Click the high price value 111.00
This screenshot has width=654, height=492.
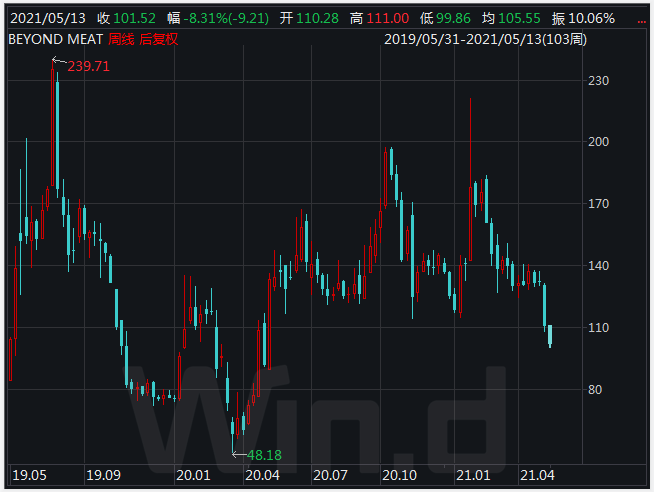click(388, 18)
